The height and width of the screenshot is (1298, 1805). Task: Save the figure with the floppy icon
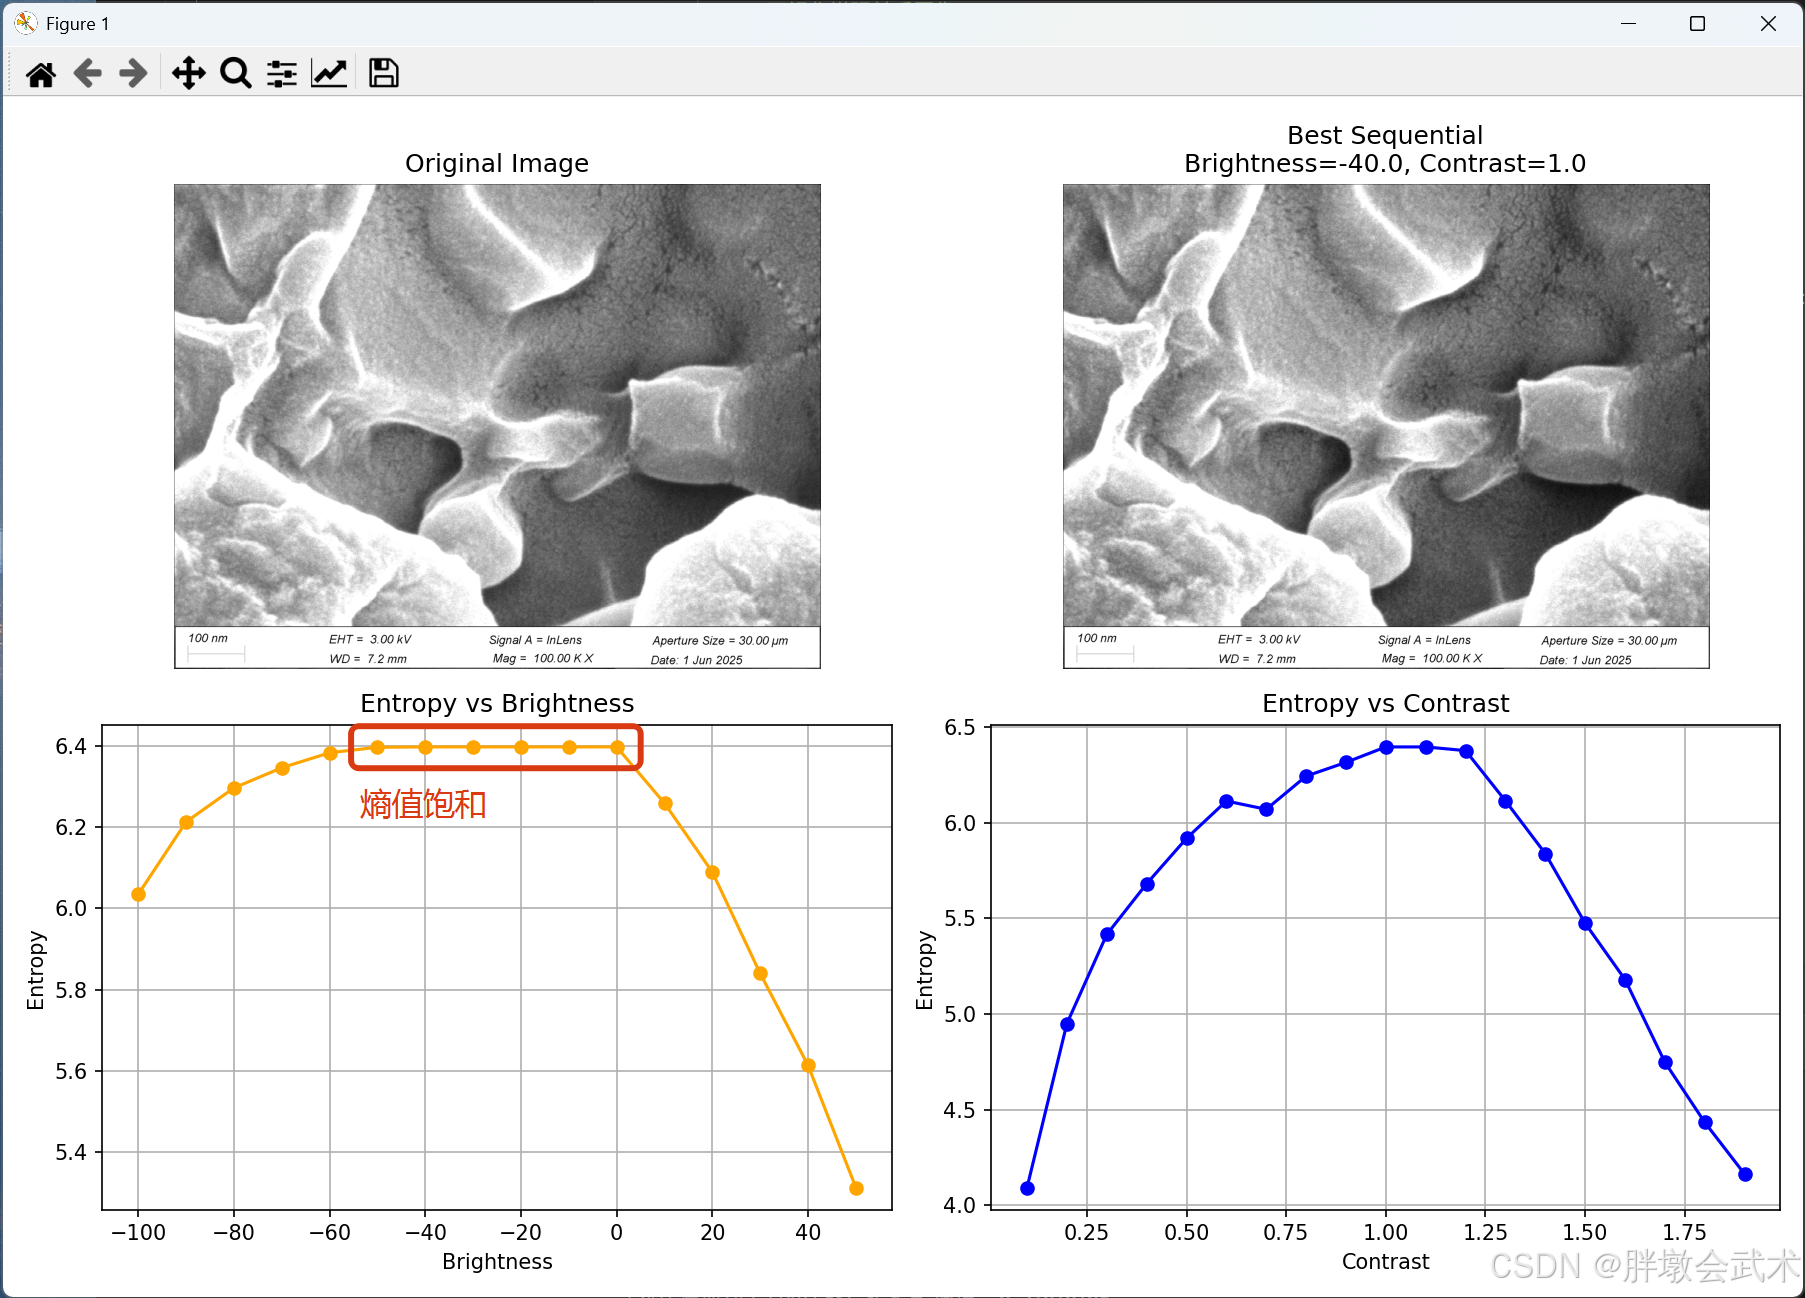pos(384,74)
